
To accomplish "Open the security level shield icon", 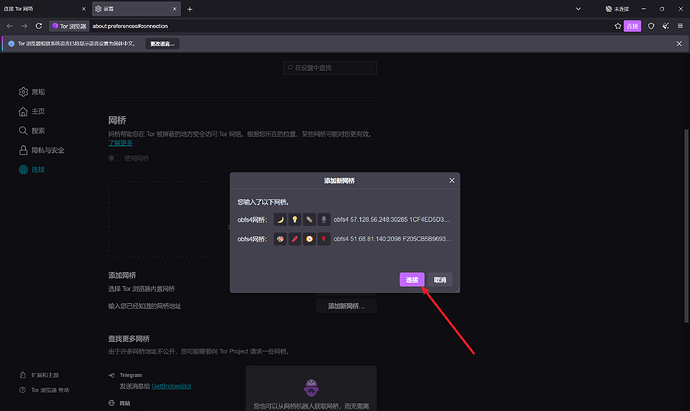I will (x=651, y=26).
